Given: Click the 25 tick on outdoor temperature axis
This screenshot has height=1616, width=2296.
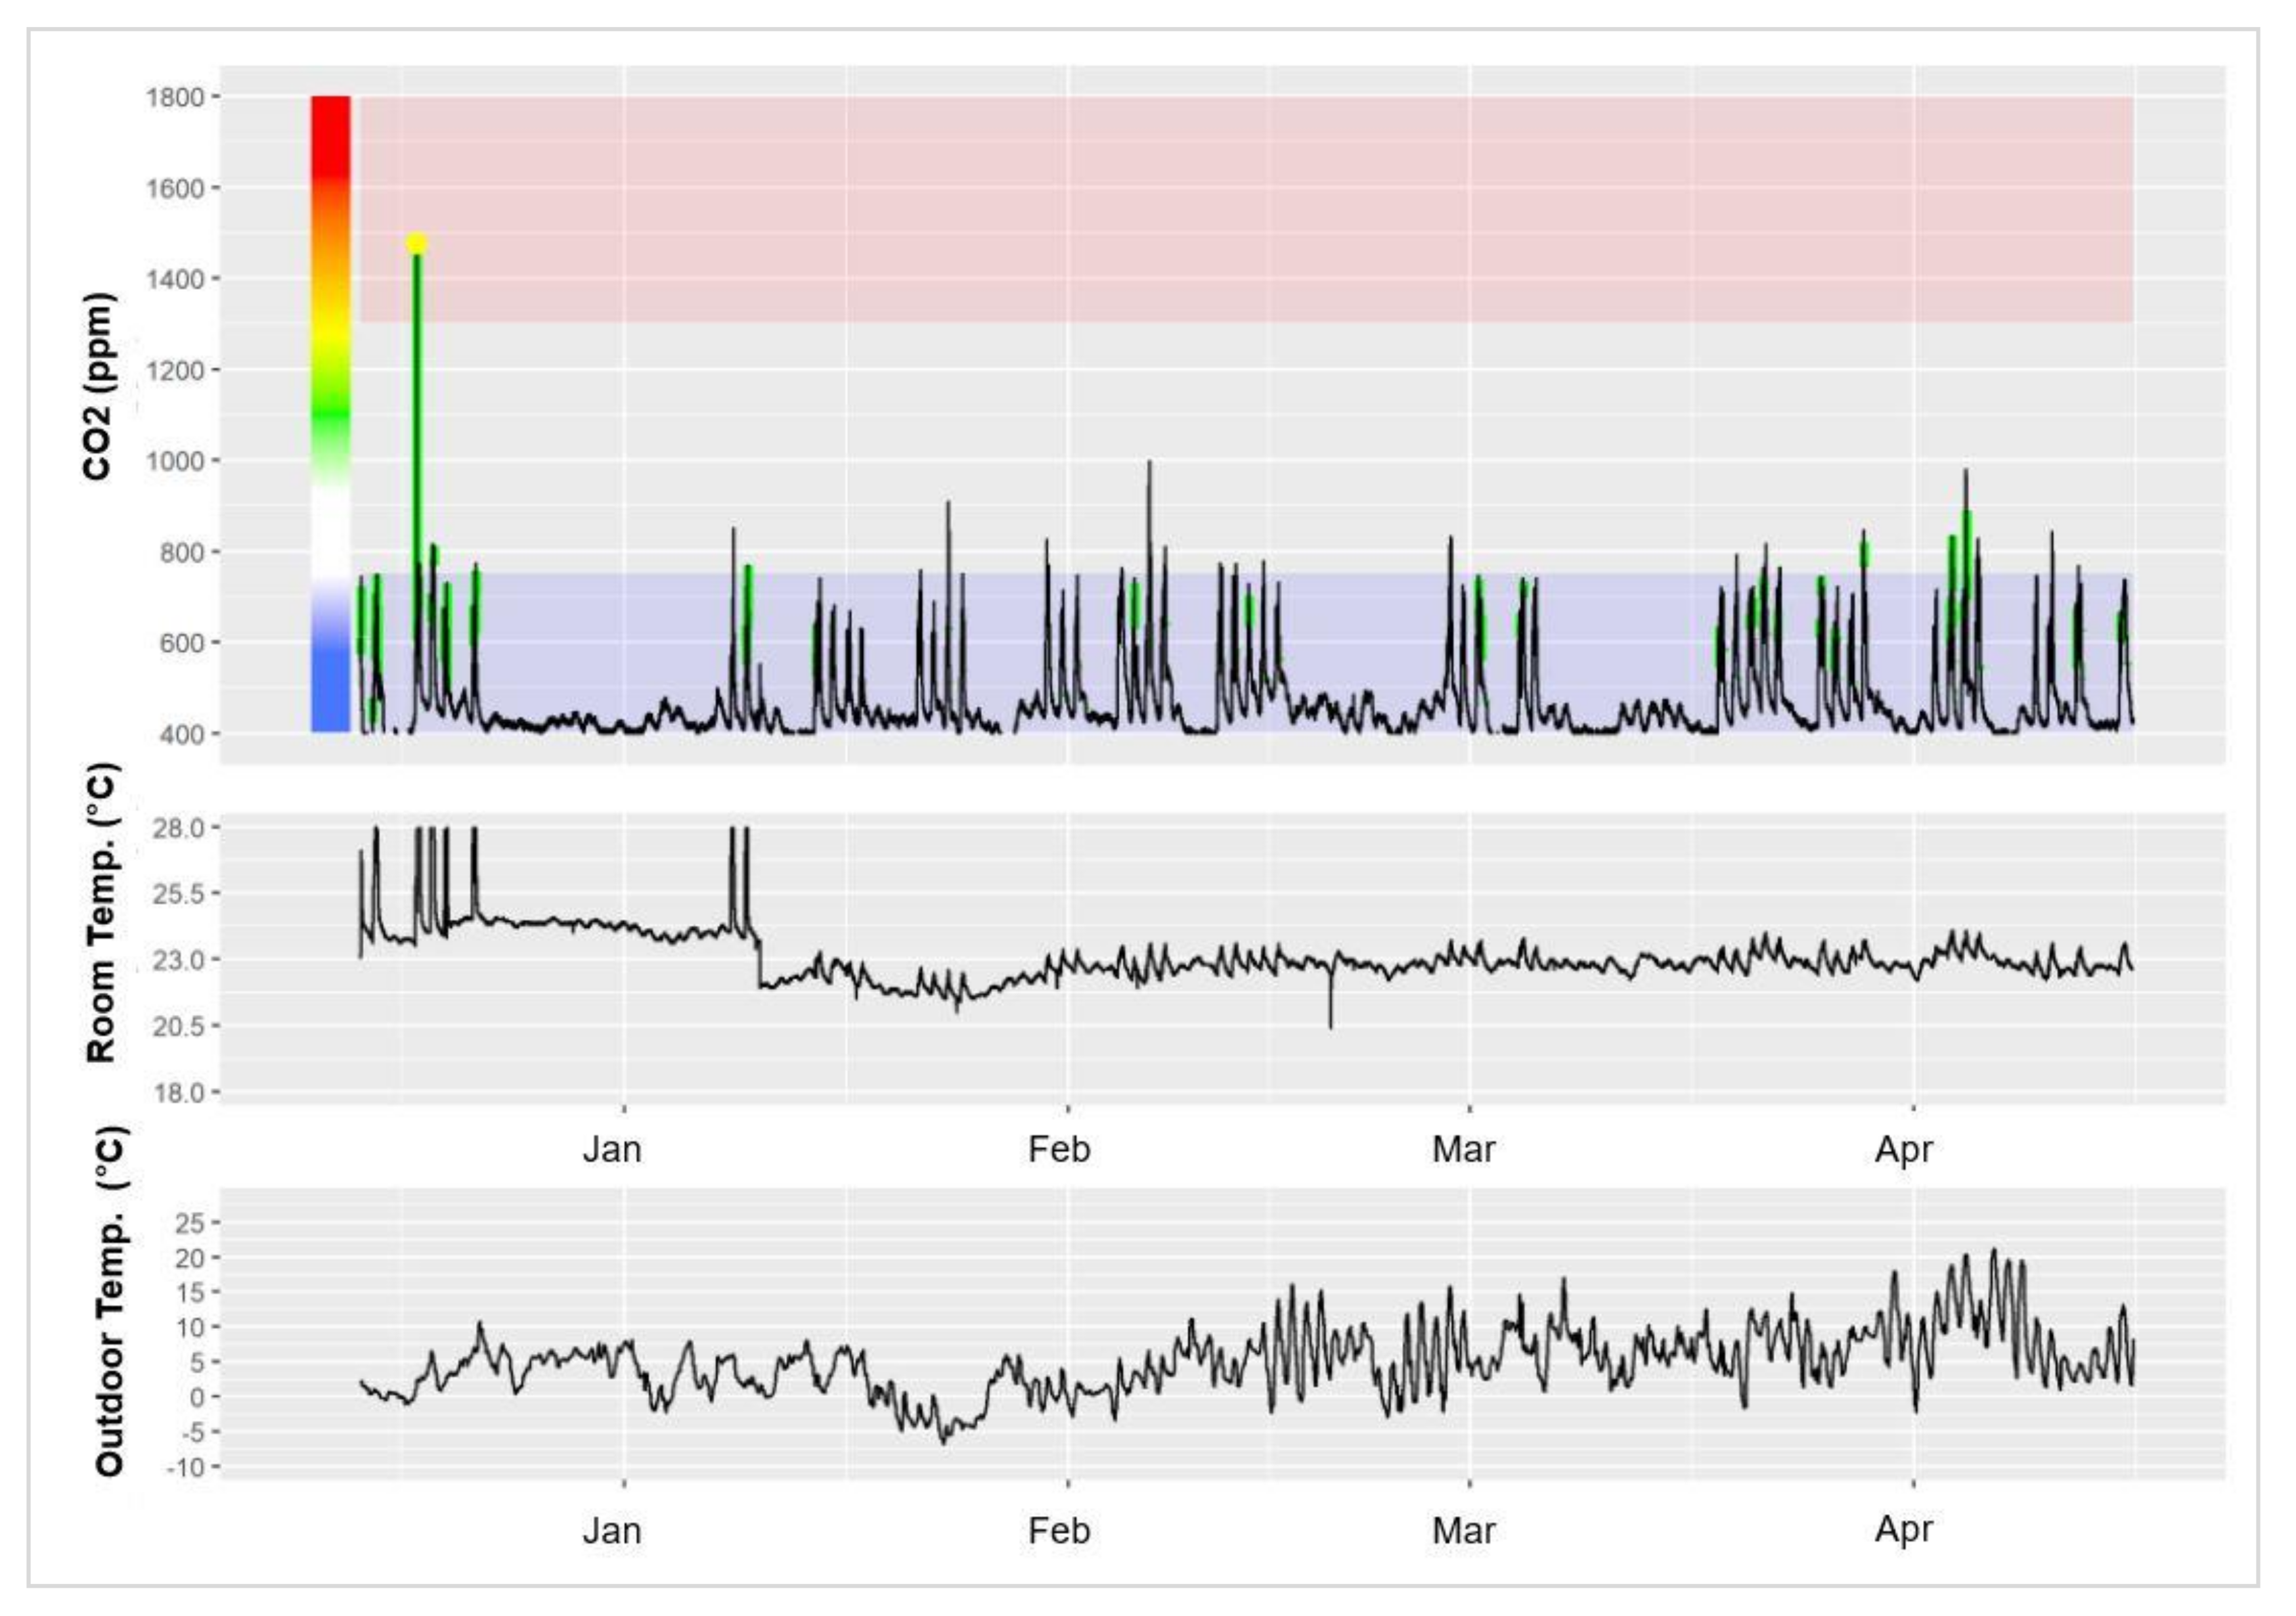Looking at the screenshot, I should 190,1222.
